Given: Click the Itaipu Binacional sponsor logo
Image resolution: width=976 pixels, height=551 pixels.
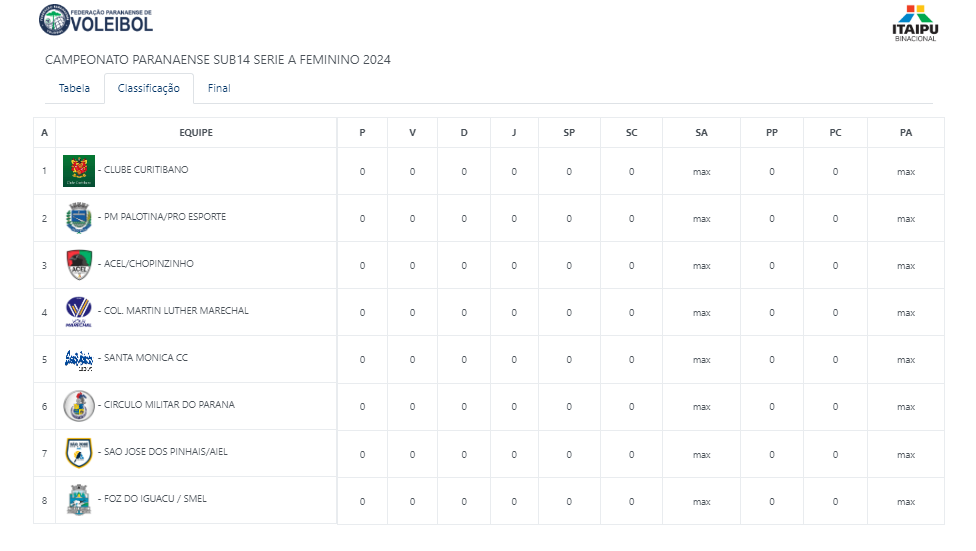Looking at the screenshot, I should pos(914,23).
